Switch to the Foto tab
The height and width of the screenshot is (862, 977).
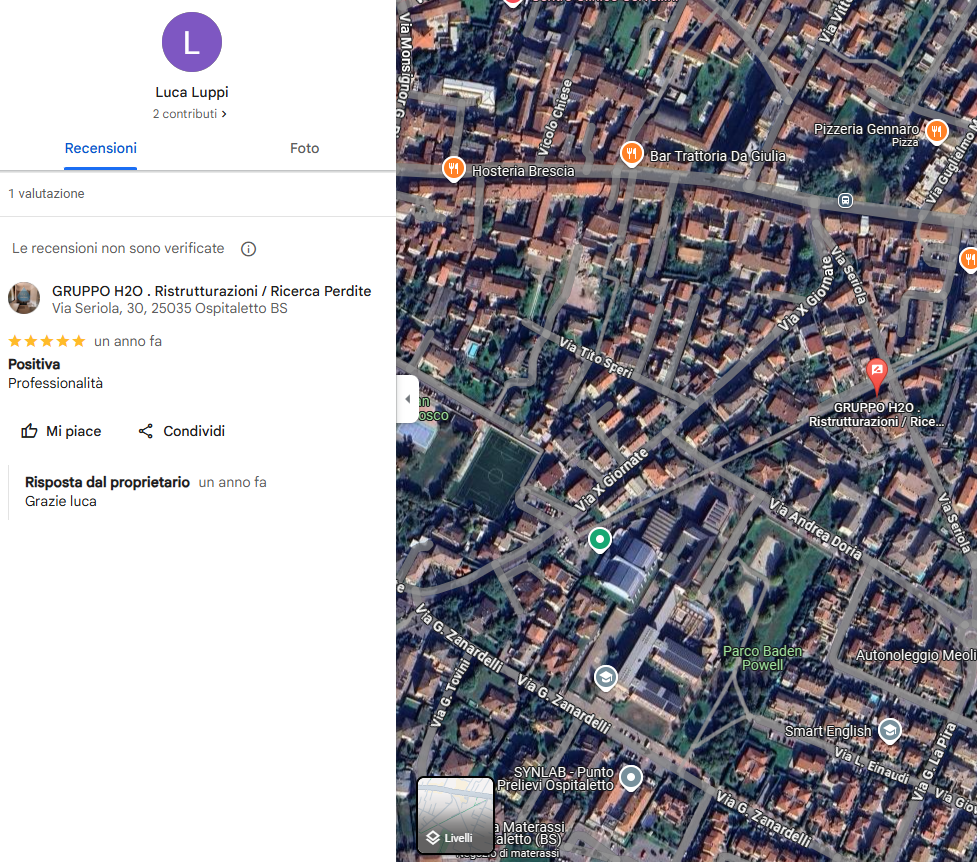pos(304,148)
